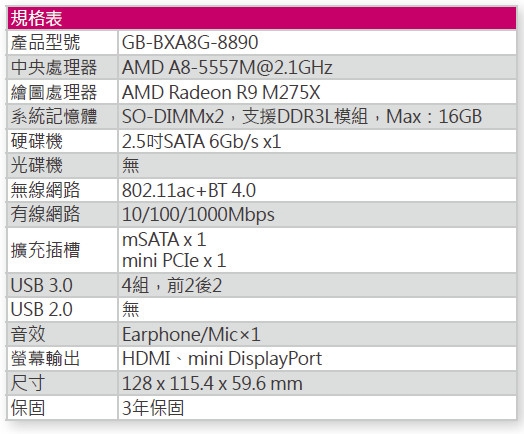
Task: Select the 802.11ac+BT 4.0 wireless value
Action: 189,190
